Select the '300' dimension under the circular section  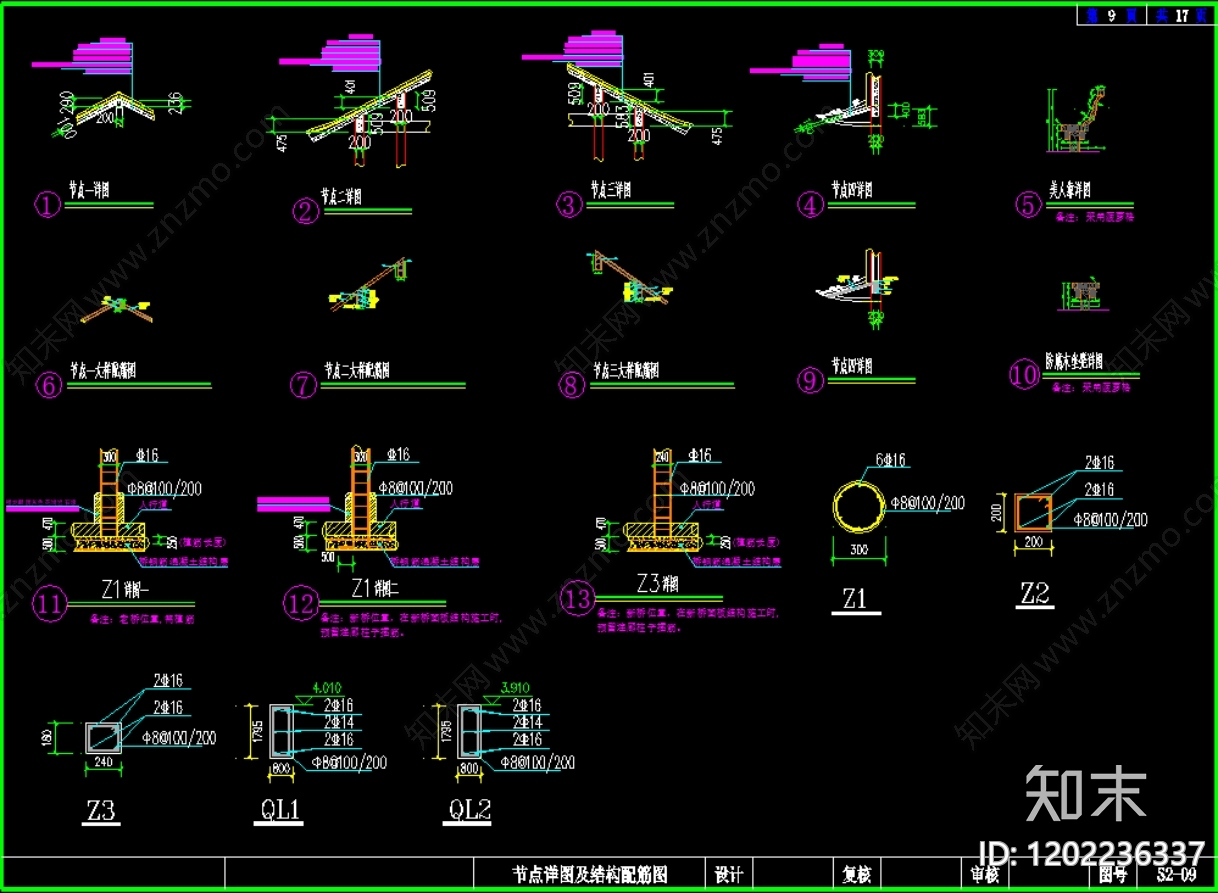(x=859, y=550)
